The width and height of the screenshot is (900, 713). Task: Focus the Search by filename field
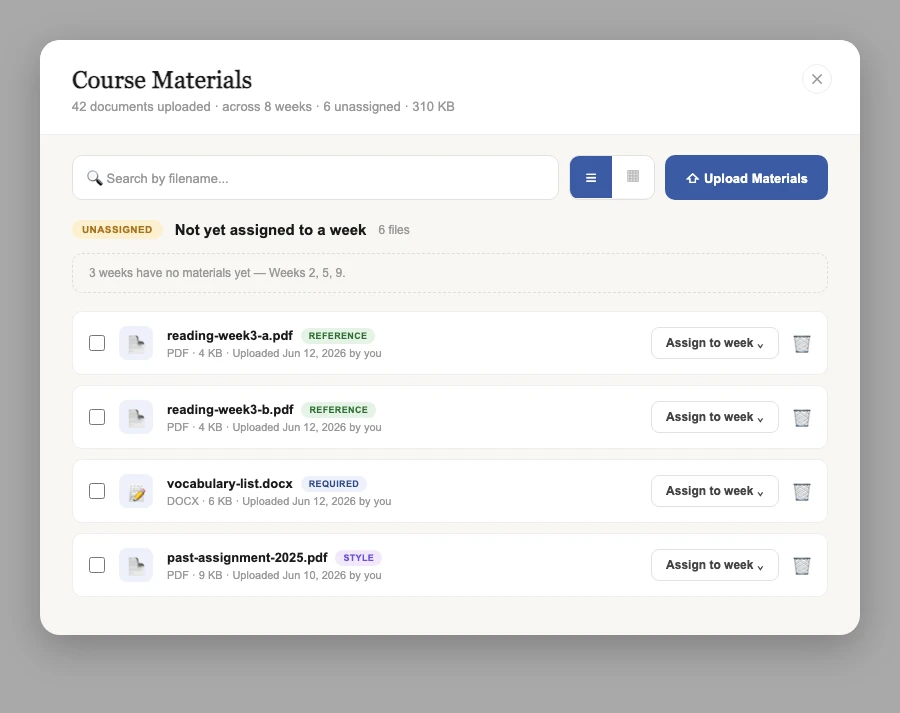[x=315, y=178]
